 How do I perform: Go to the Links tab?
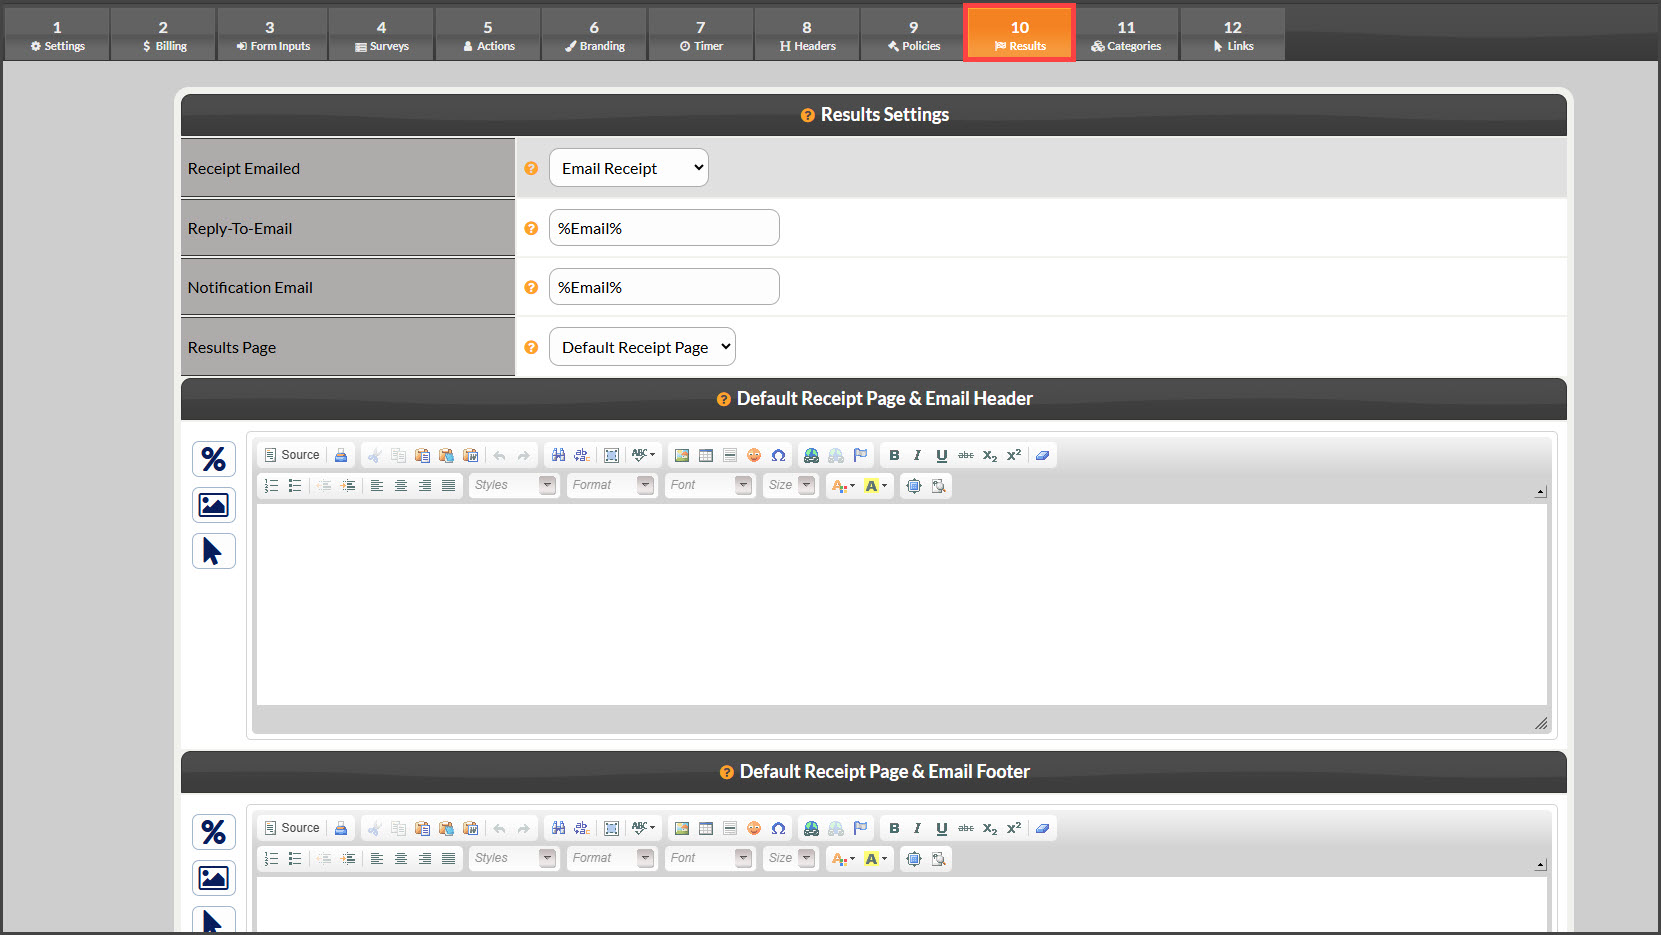1232,35
